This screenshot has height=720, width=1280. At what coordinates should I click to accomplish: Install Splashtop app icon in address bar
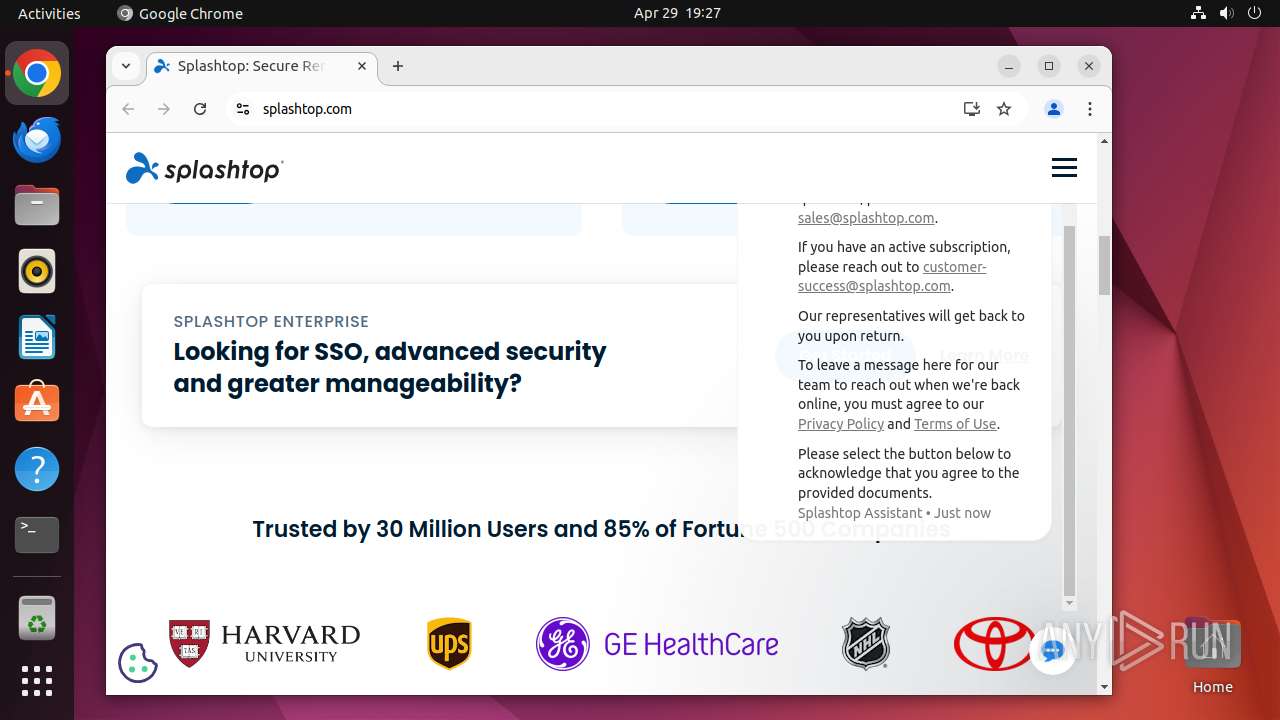pos(971,109)
